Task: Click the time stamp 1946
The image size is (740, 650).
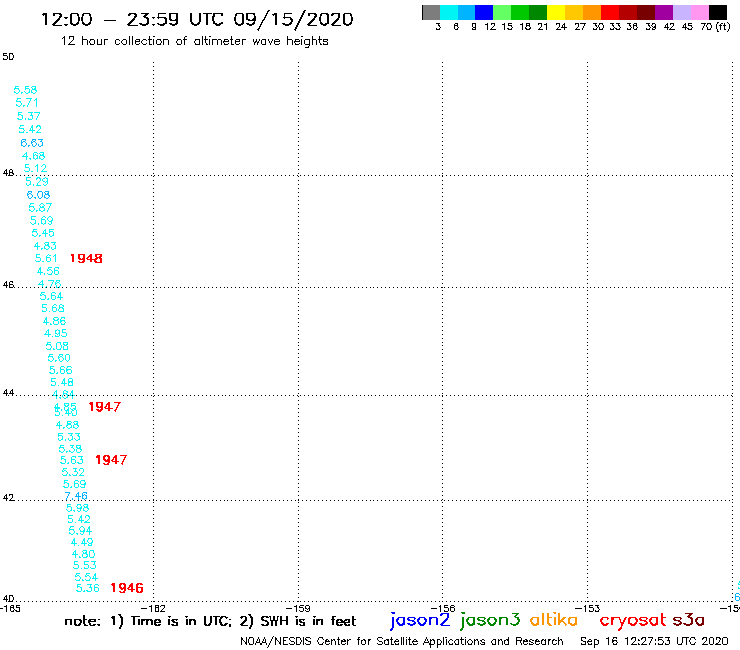Action: click(x=126, y=588)
